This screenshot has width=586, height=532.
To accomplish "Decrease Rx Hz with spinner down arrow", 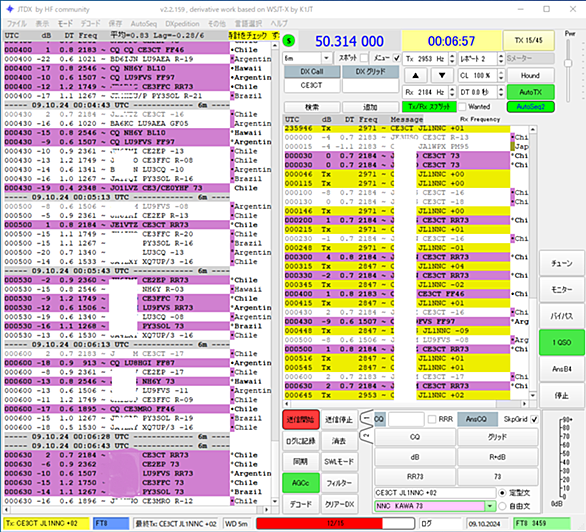I will [452, 95].
